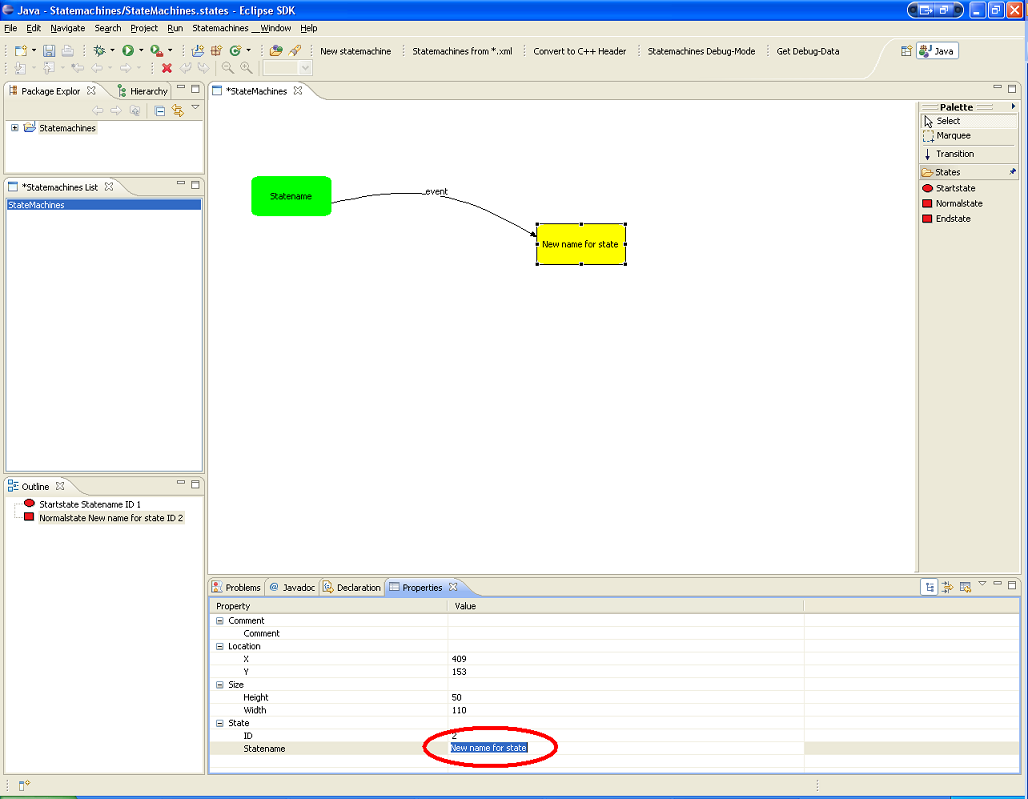This screenshot has height=799, width=1028.
Task: Zoom in with the plus magnifier icon
Action: [x=247, y=68]
